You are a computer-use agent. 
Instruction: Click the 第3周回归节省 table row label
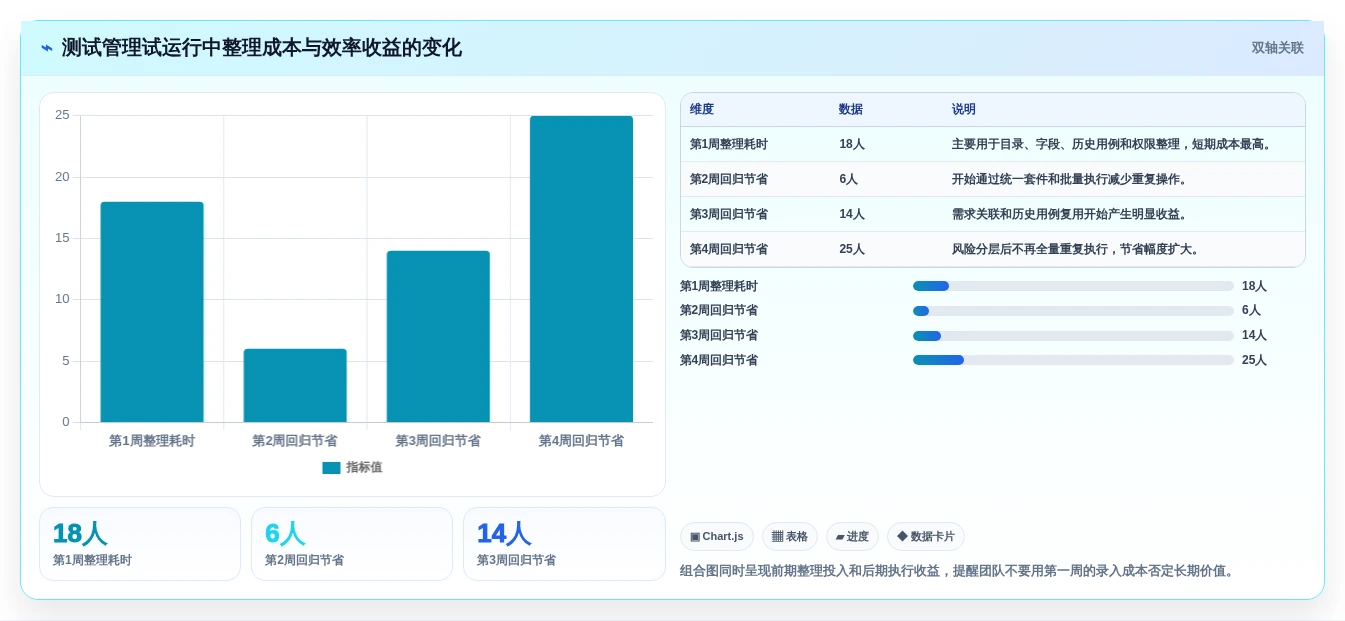729,214
